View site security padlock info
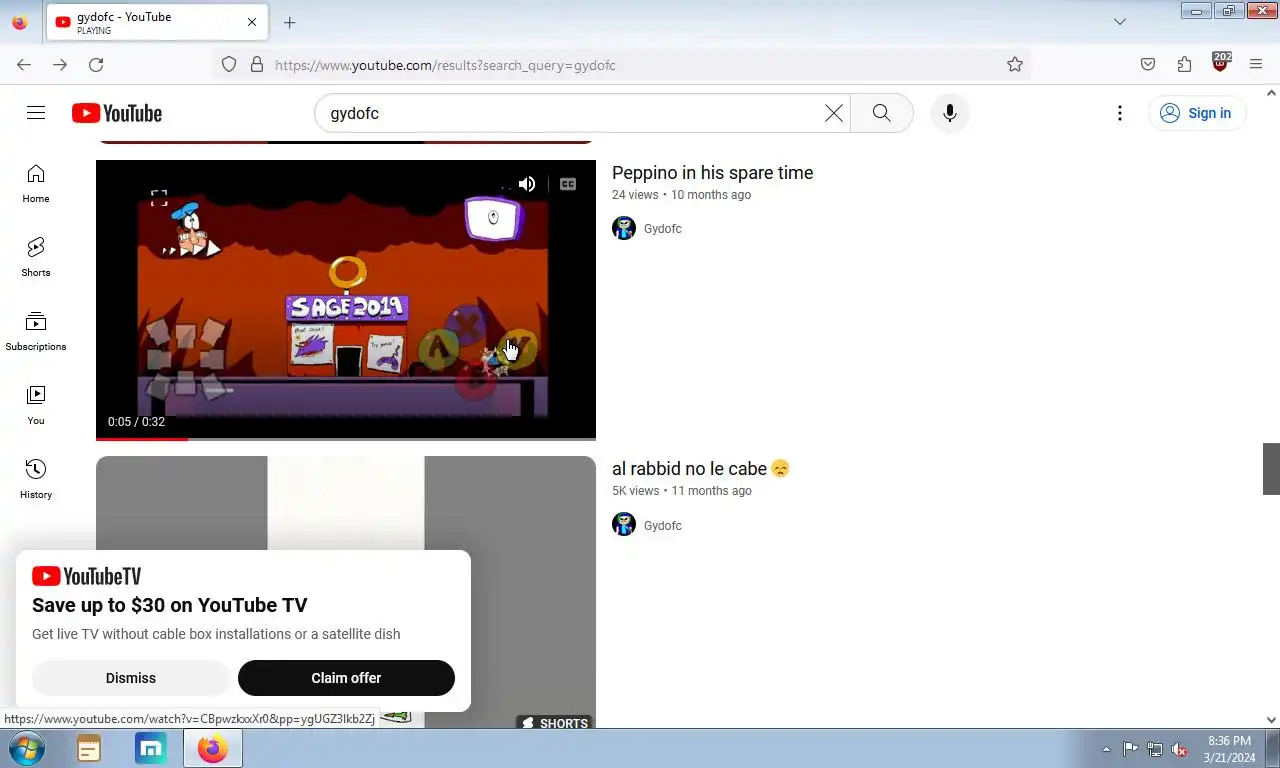The height and width of the screenshot is (768, 1280). [257, 65]
